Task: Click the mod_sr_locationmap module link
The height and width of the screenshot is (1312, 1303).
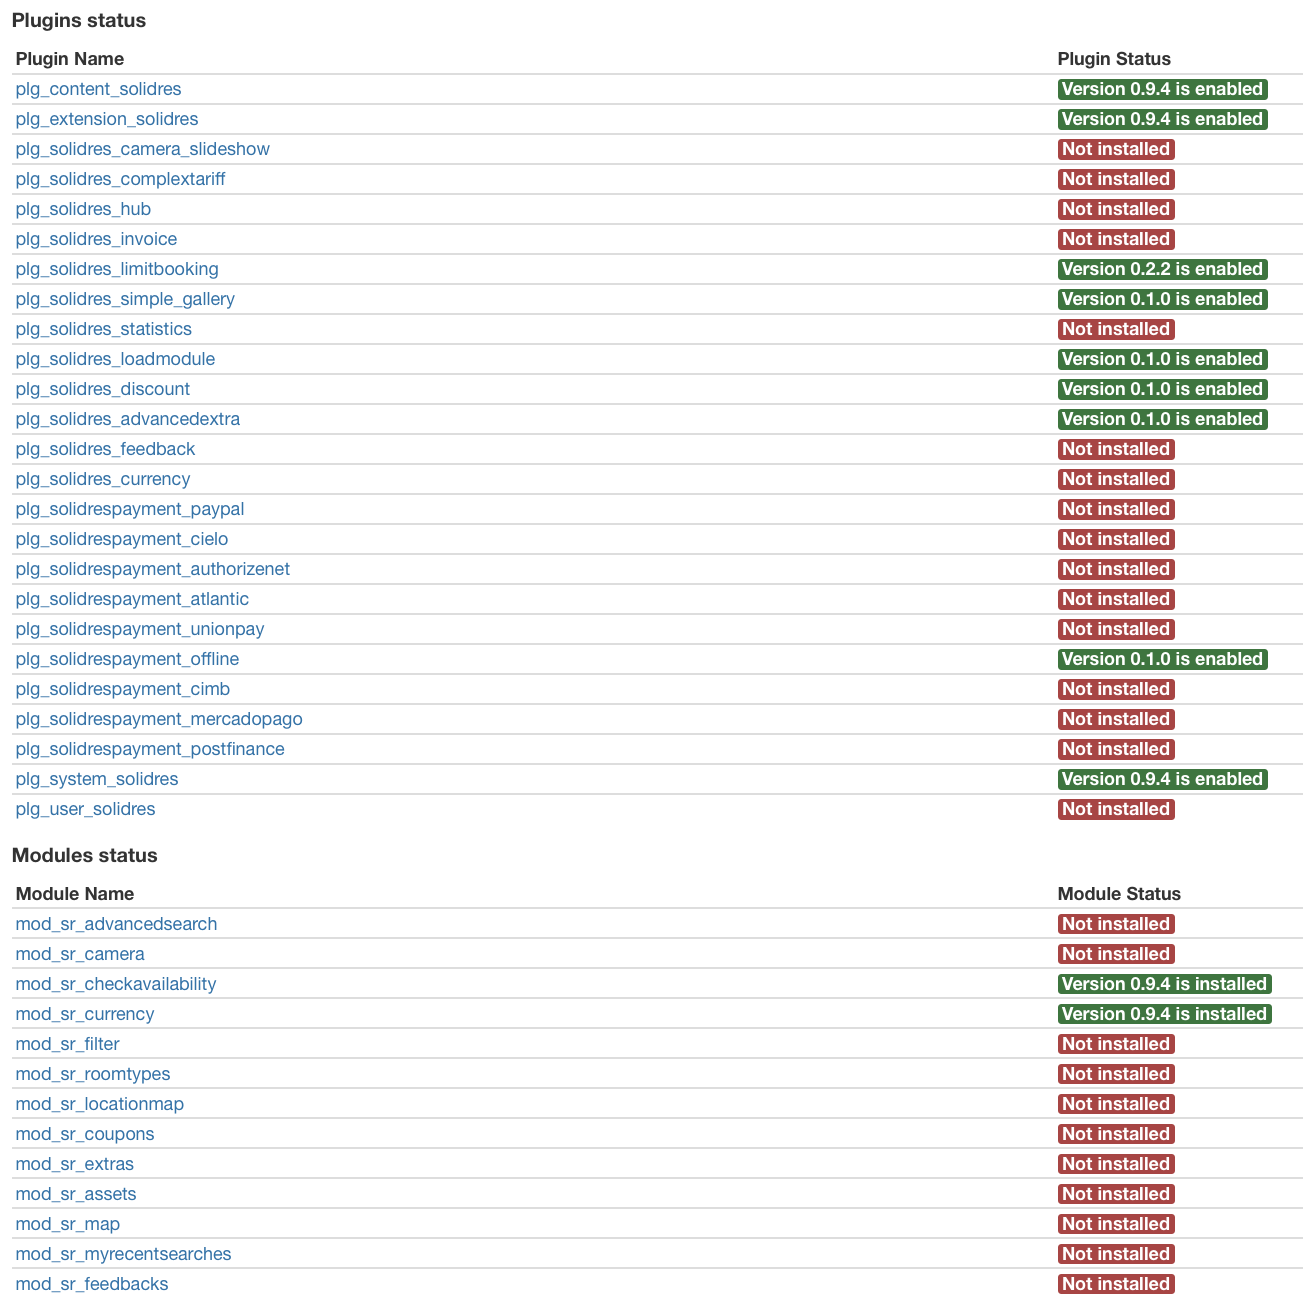Action: (100, 1104)
